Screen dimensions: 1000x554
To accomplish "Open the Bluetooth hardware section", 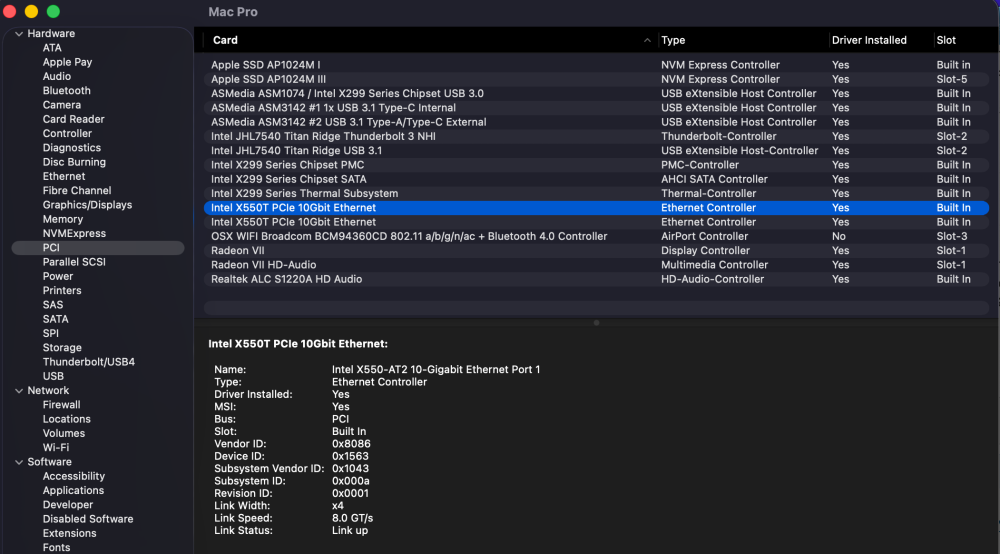I will click(66, 91).
